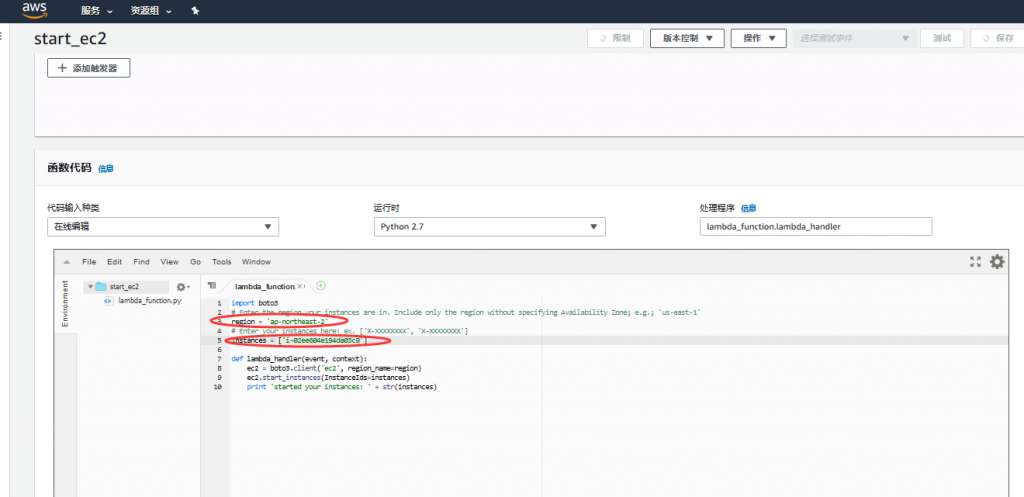
Task: Click the 添加触发器 add trigger button
Action: 89,68
